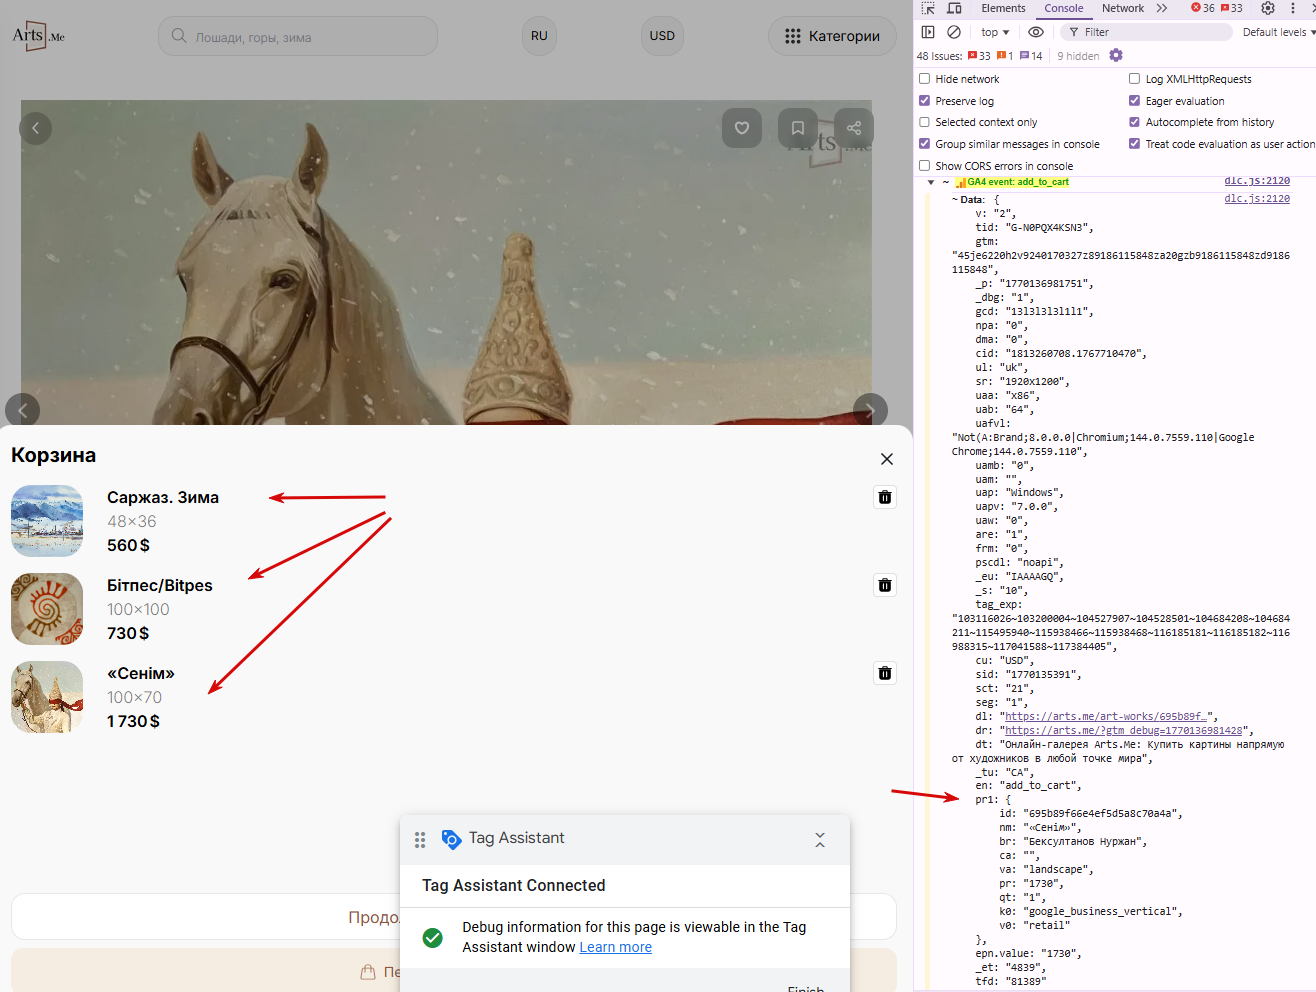This screenshot has height=992, width=1316.
Task: Uncheck Treat code evaluation as user action
Action: [x=1135, y=144]
